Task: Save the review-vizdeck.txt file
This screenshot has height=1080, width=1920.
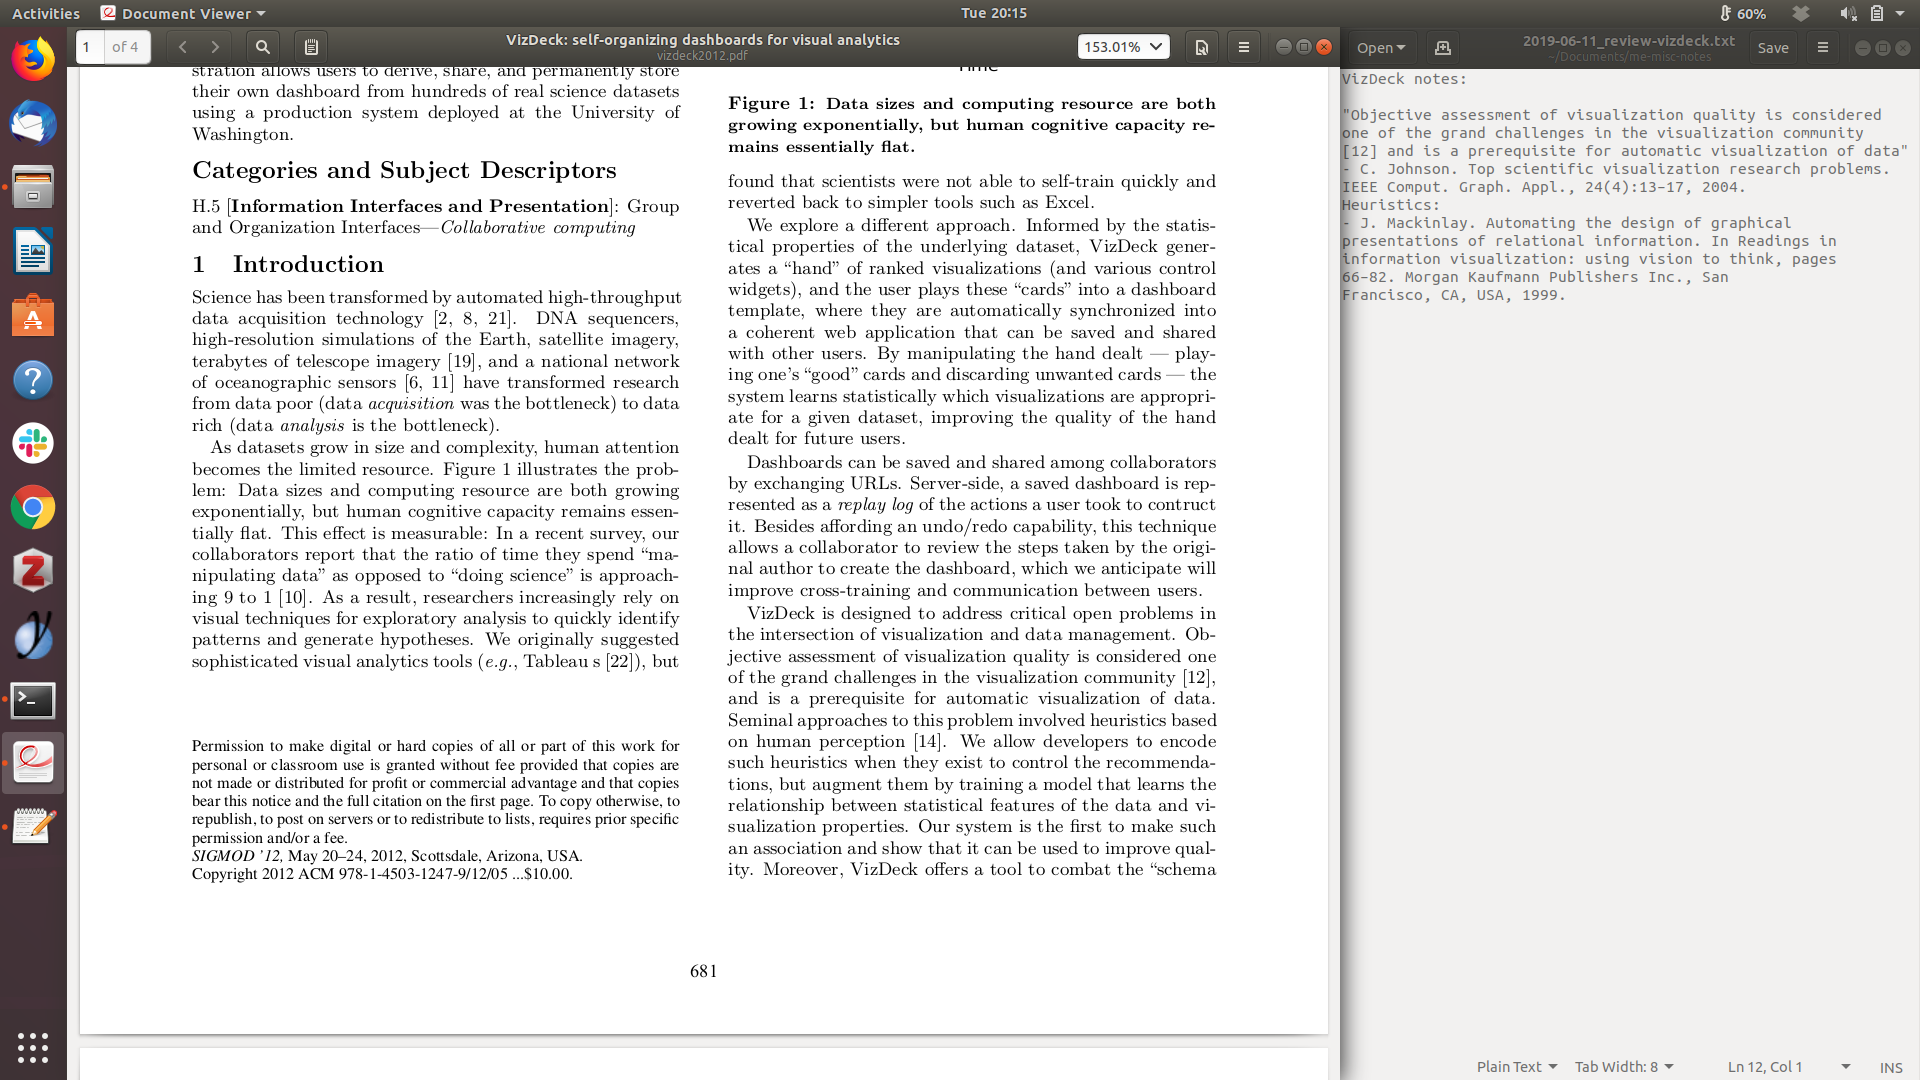Action: point(1772,47)
